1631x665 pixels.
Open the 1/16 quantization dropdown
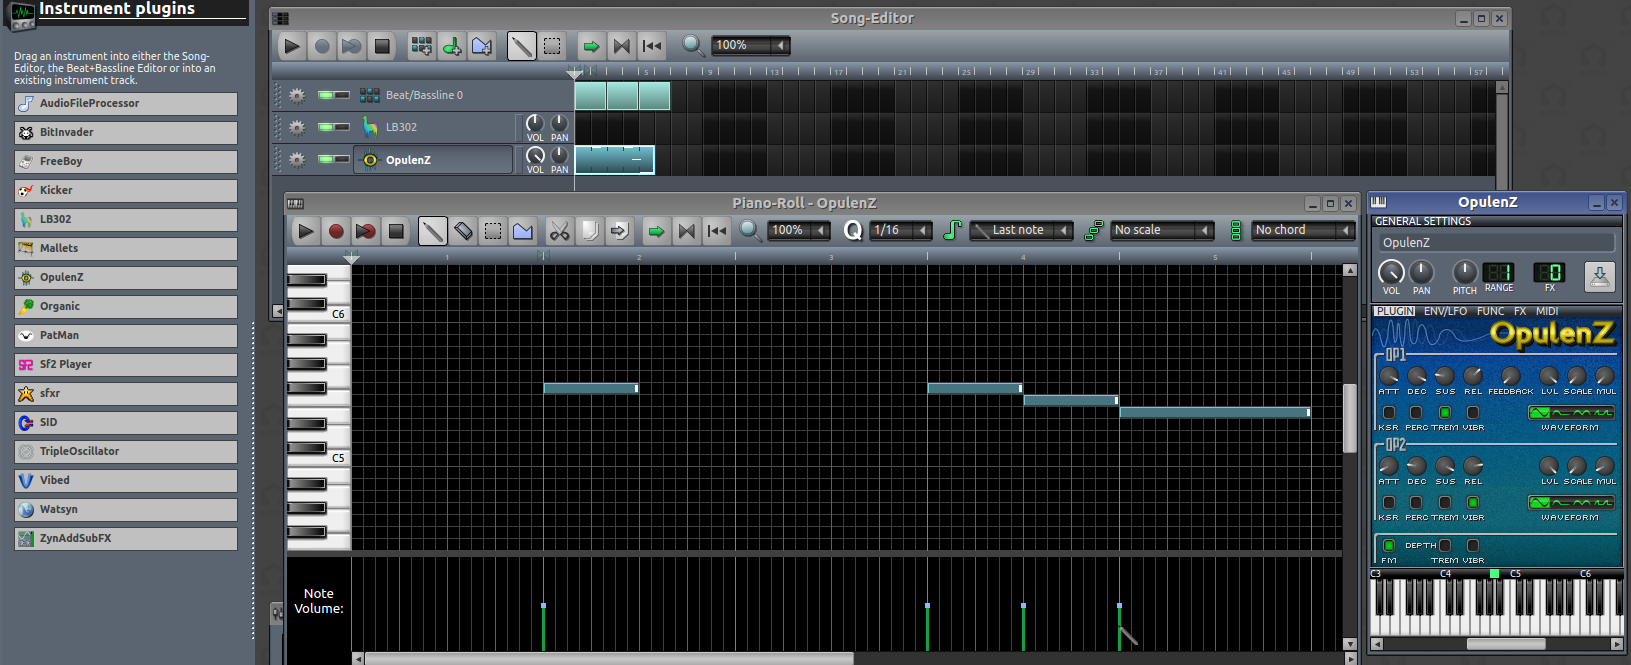point(900,231)
